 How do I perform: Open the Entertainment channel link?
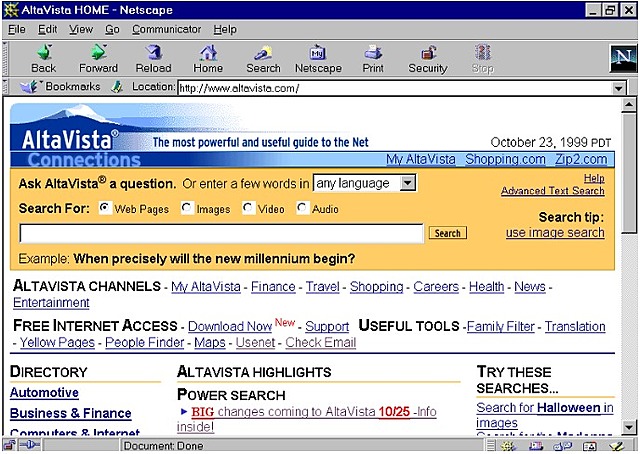pos(51,303)
